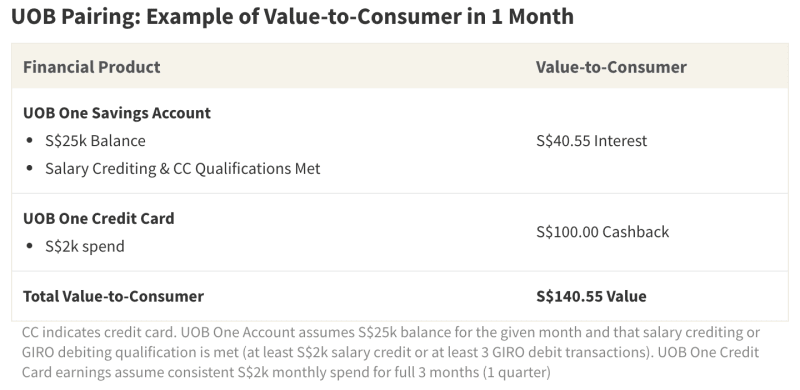Viewport: 800px width, 390px height.
Task: Select the S$100.00 Cashback cell
Action: tap(602, 232)
